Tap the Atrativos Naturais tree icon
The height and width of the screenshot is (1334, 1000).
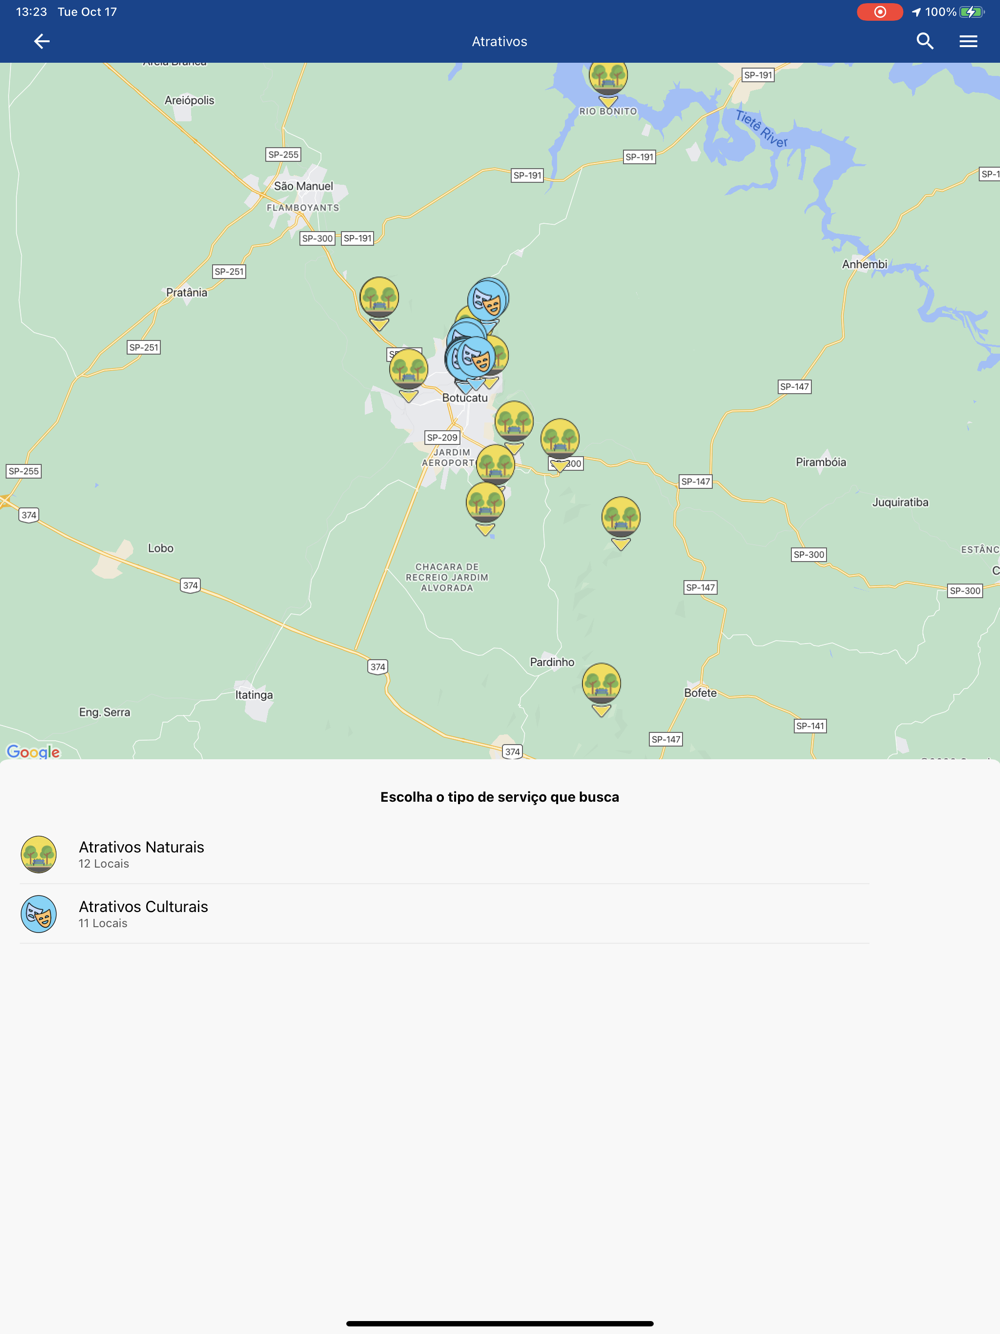[39, 854]
